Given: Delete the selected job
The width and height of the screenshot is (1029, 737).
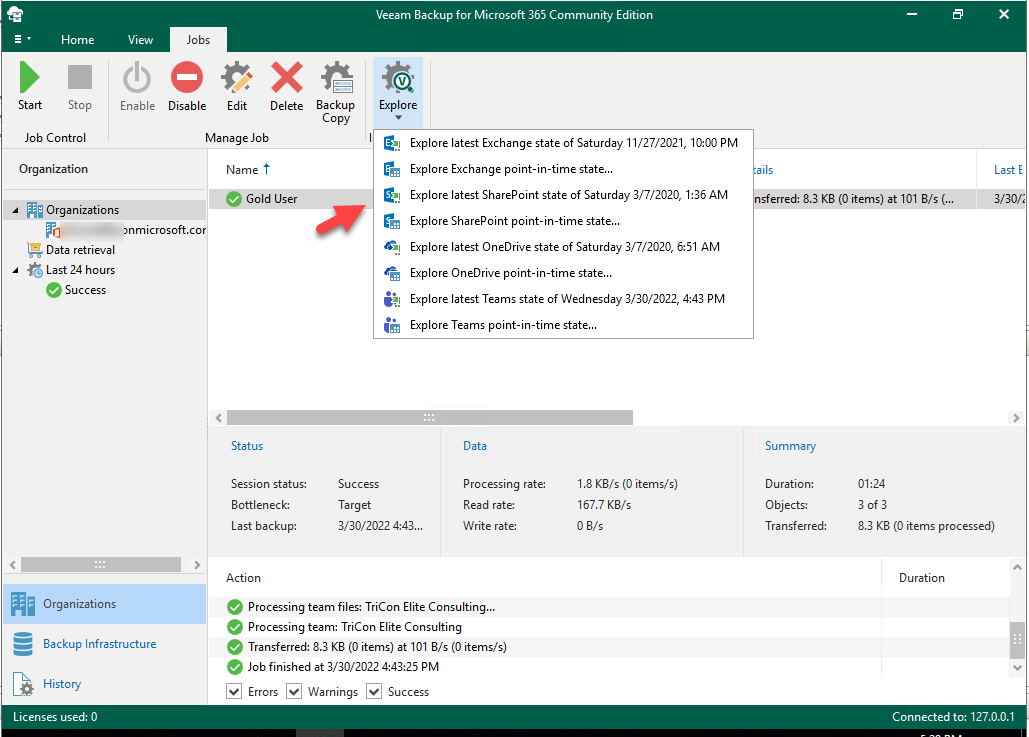Looking at the screenshot, I should click(287, 86).
